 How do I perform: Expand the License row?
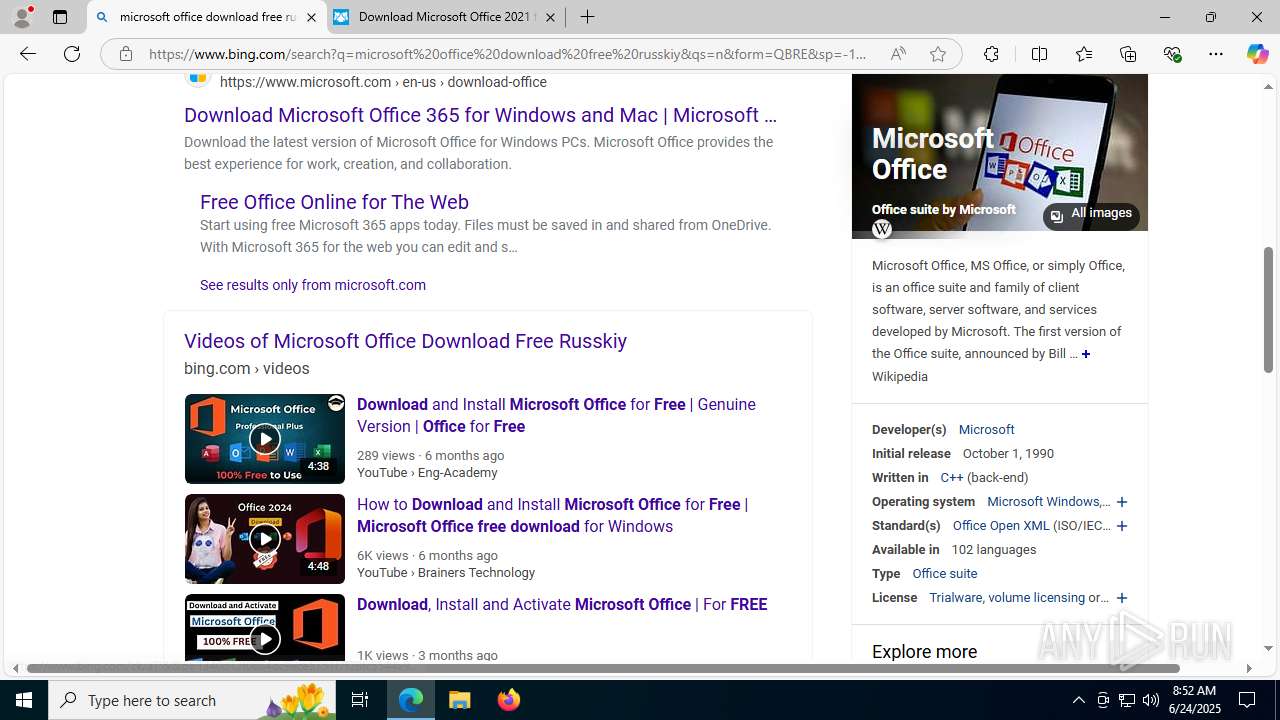(1121, 598)
